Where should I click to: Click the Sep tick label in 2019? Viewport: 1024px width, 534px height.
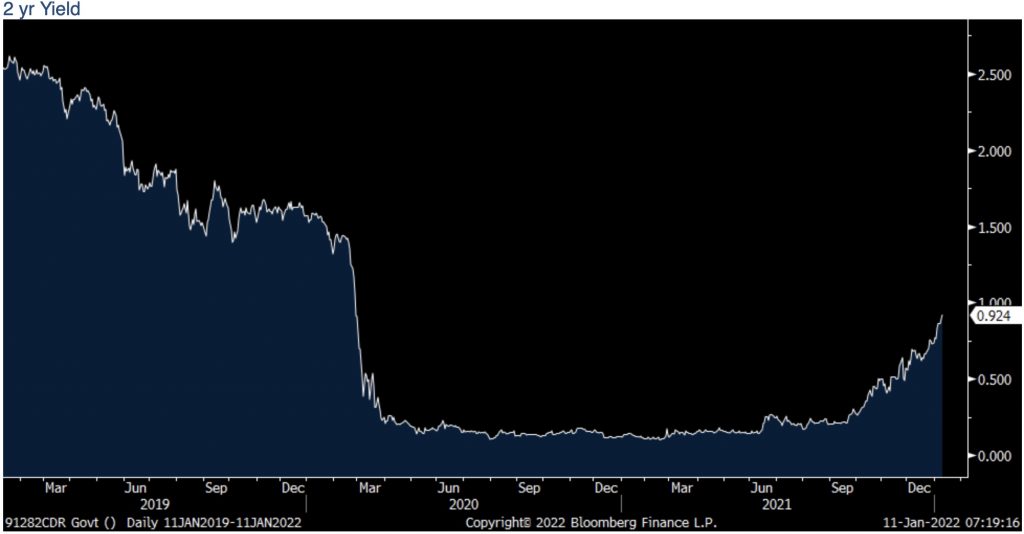point(216,489)
